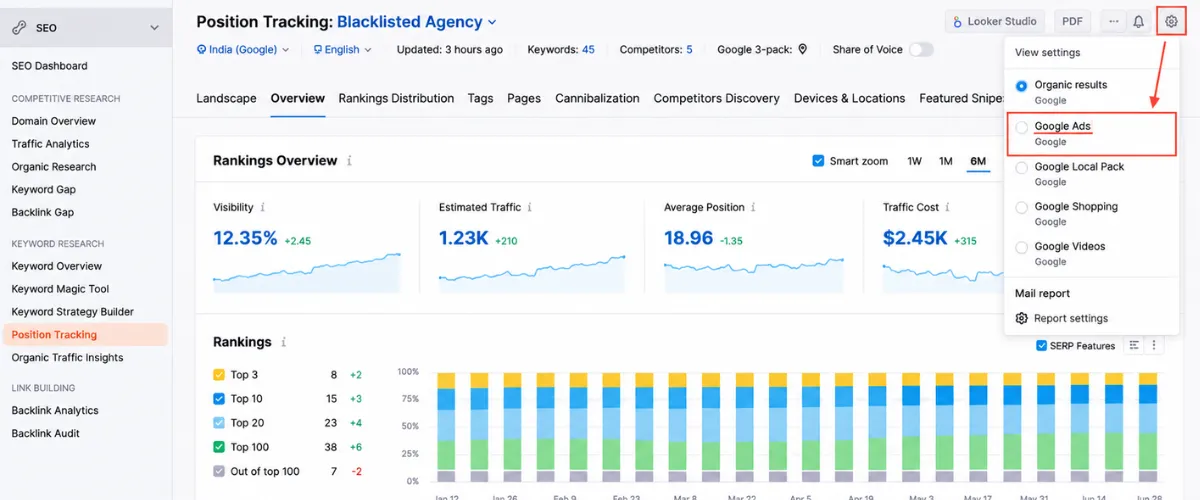Uncheck the Smart zoom checkbox
Image resolution: width=1200 pixels, height=500 pixels.
(x=818, y=161)
